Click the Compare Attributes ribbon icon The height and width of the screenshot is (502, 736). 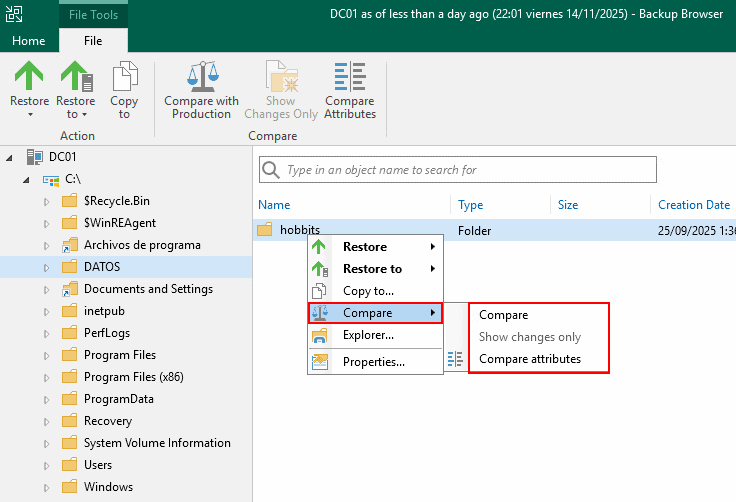coord(350,76)
